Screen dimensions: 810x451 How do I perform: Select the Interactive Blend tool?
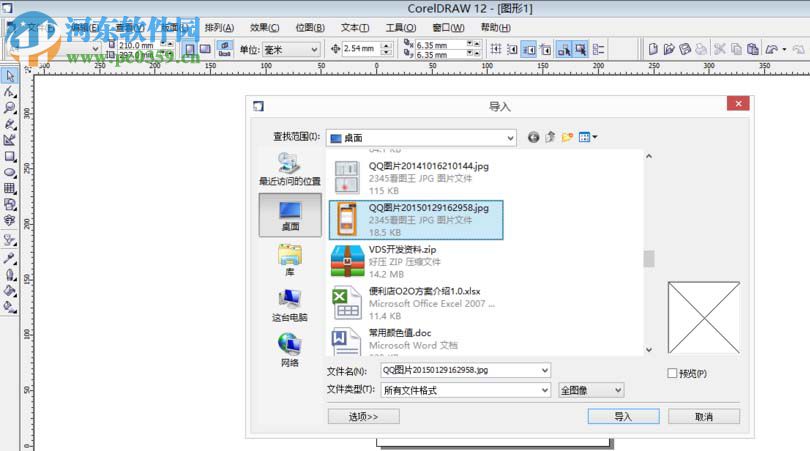(9, 240)
